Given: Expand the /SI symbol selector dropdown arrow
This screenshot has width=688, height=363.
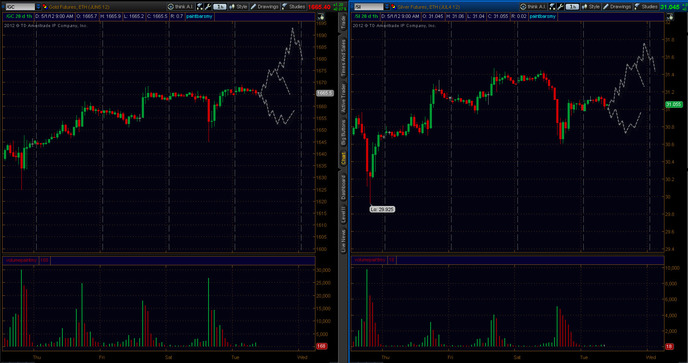Looking at the screenshot, I should tap(387, 7).
